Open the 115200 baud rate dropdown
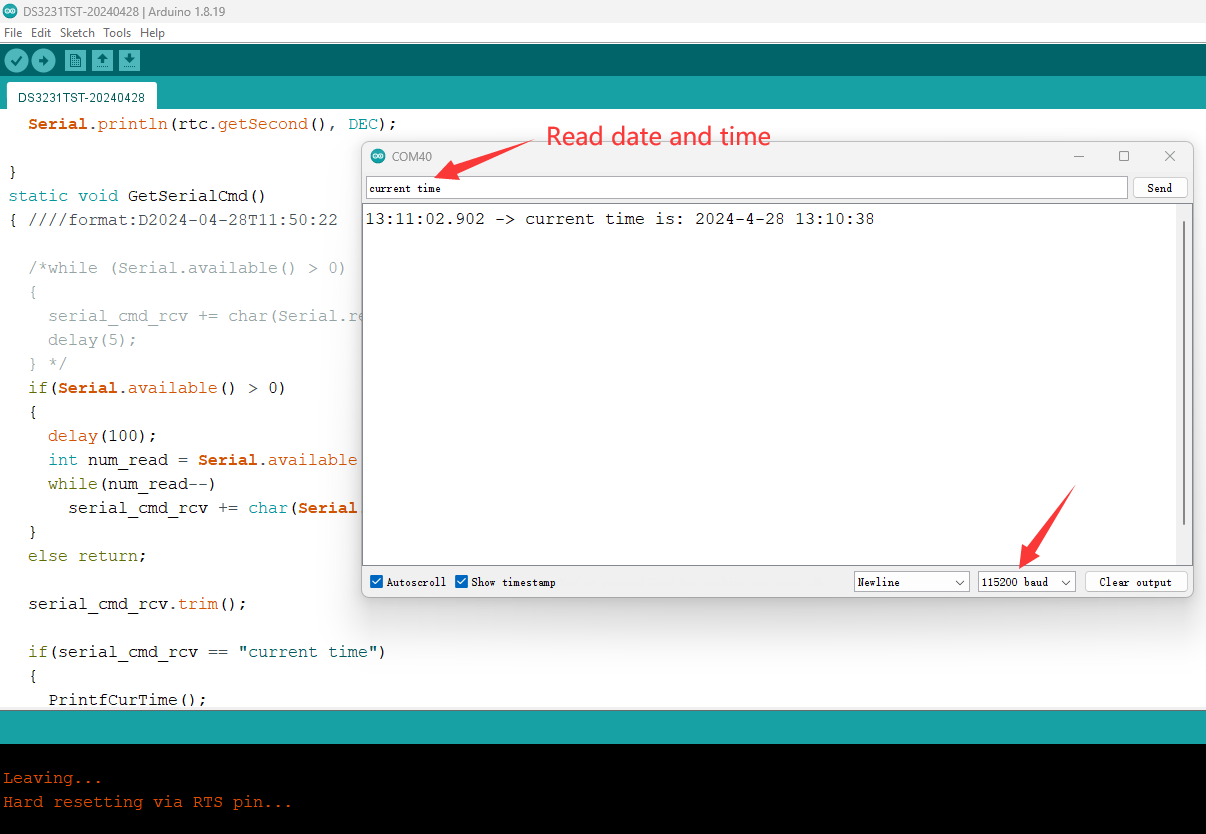Viewport: 1206px width, 834px height. pyautogui.click(x=1026, y=582)
